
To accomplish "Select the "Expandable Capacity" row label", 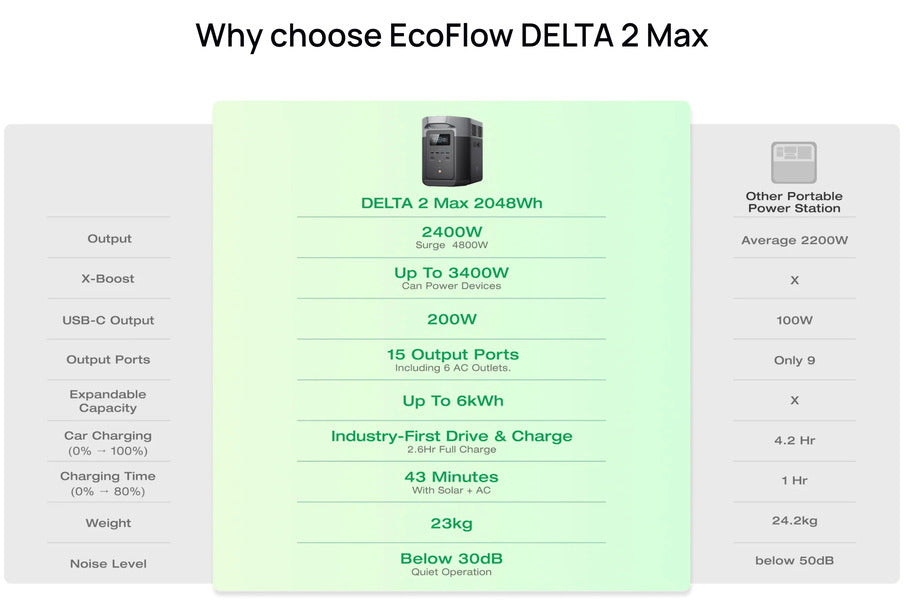I will (x=108, y=401).
